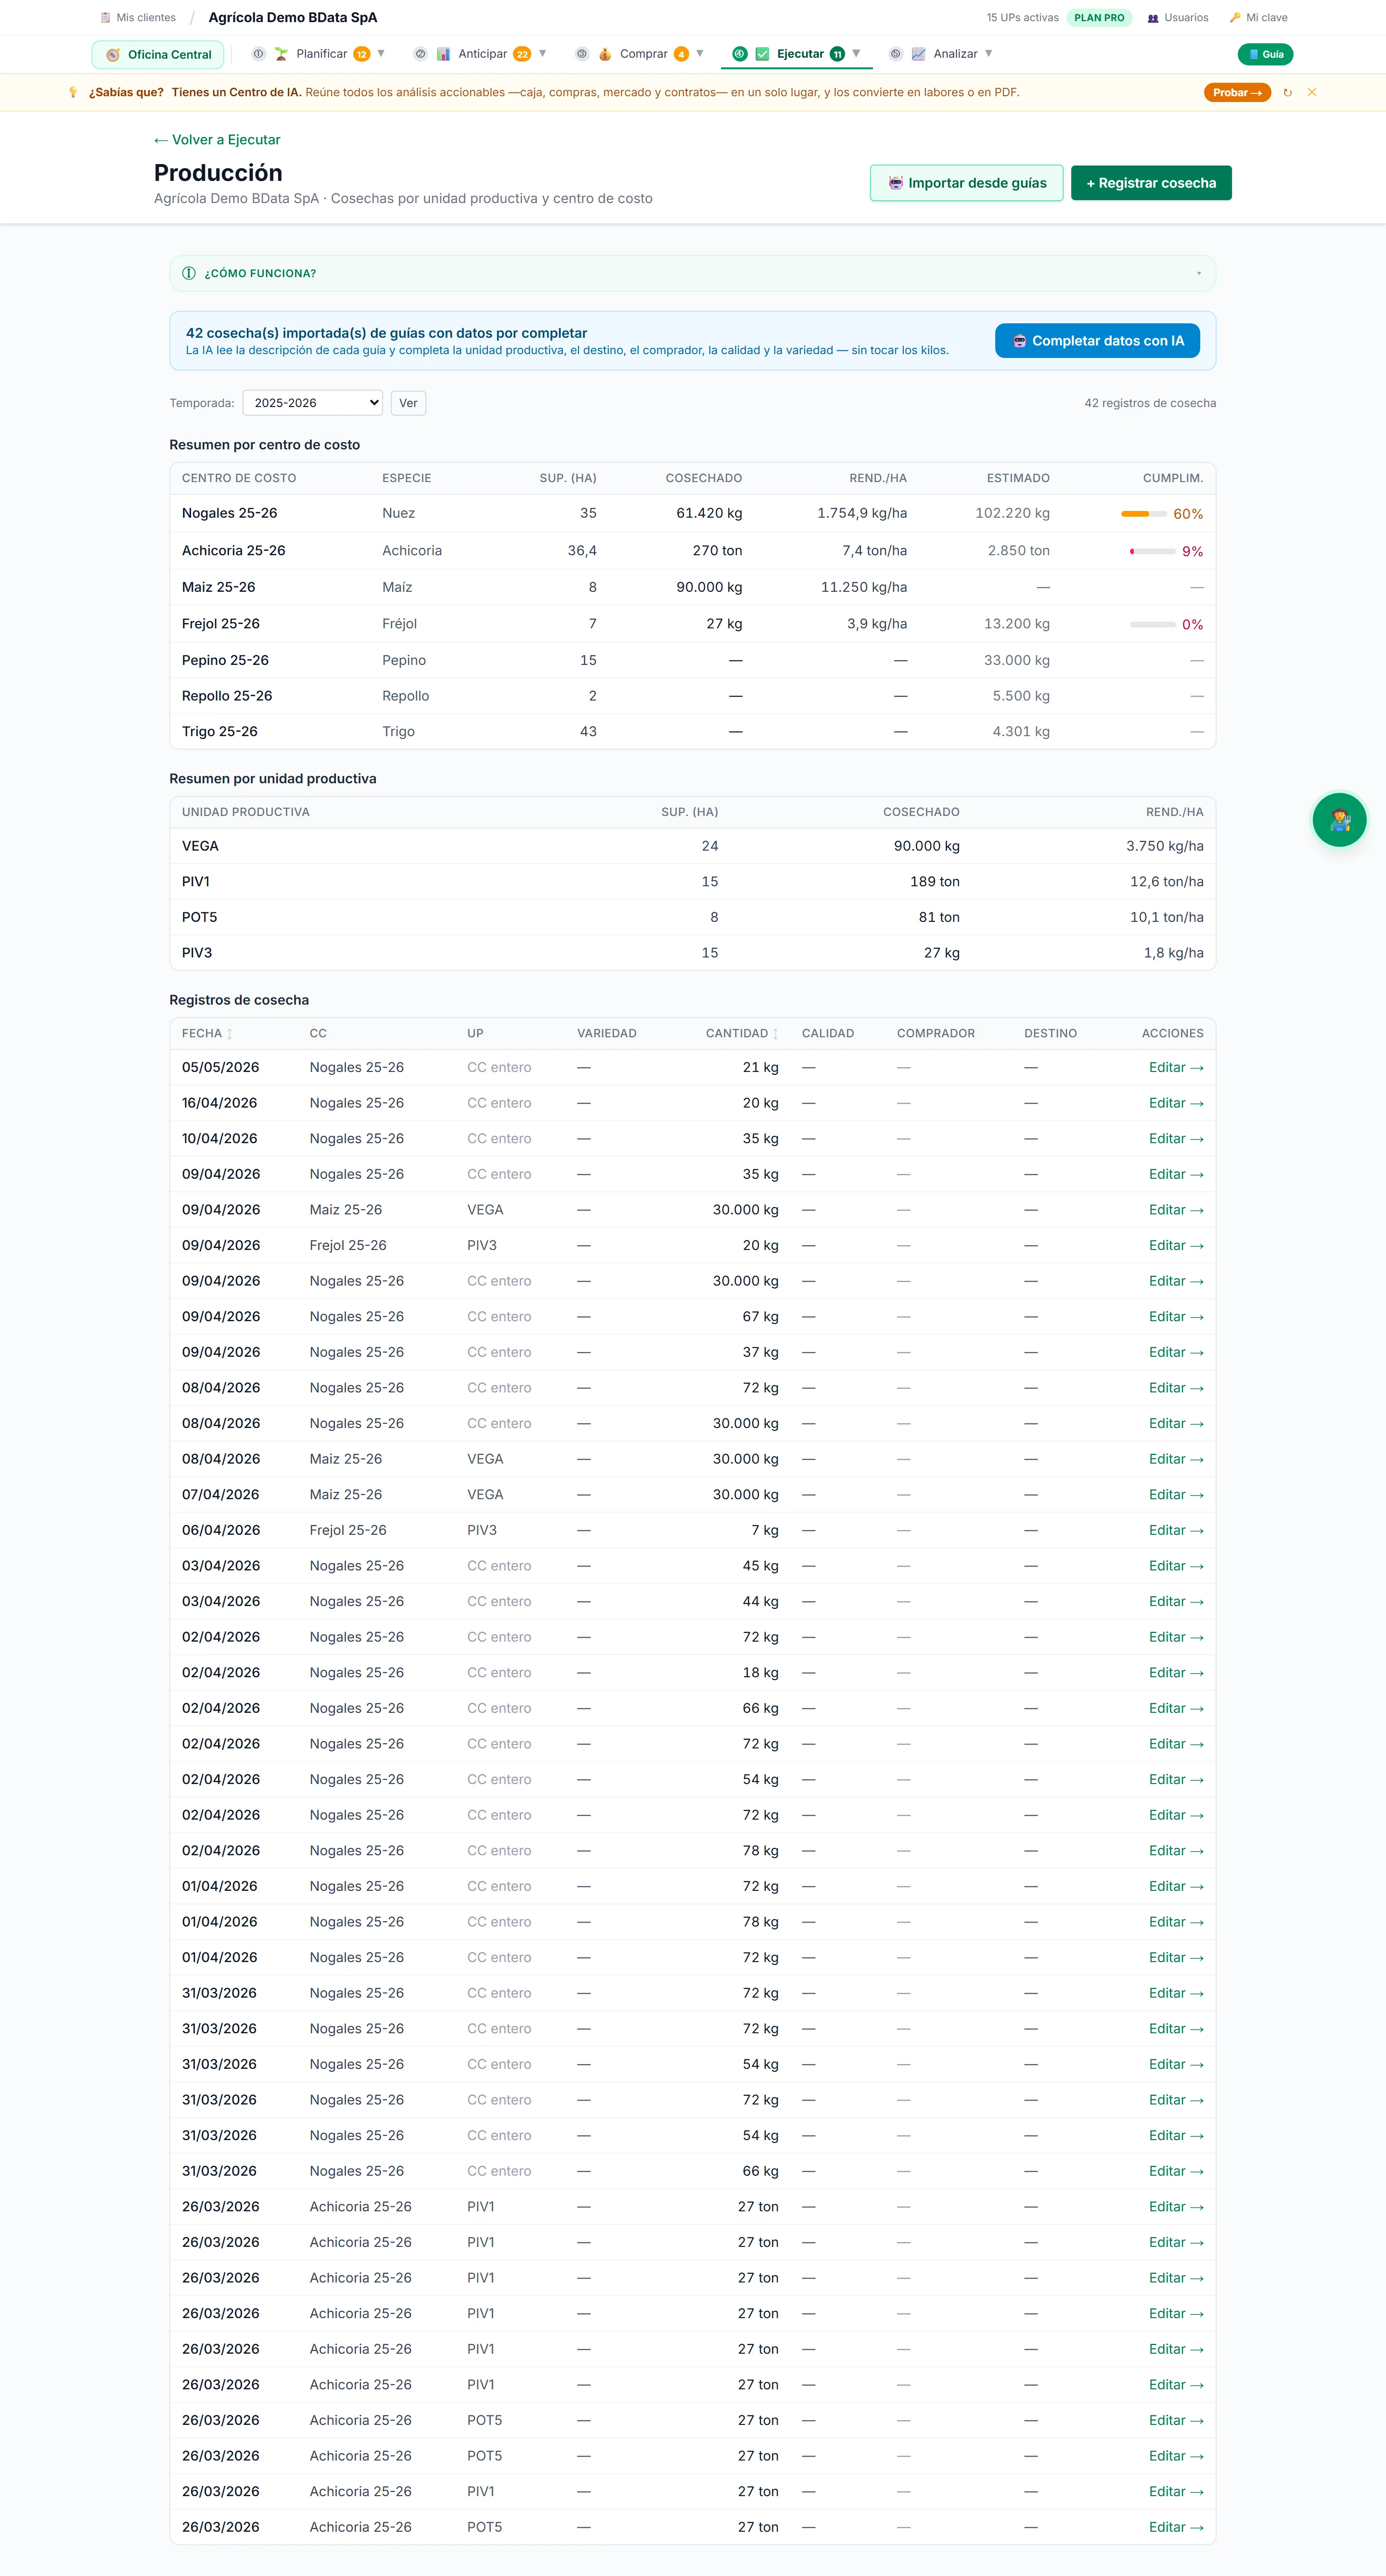The image size is (1386, 2576).
Task: Click the POT5 unidad productiva row
Action: pyautogui.click(x=693, y=917)
